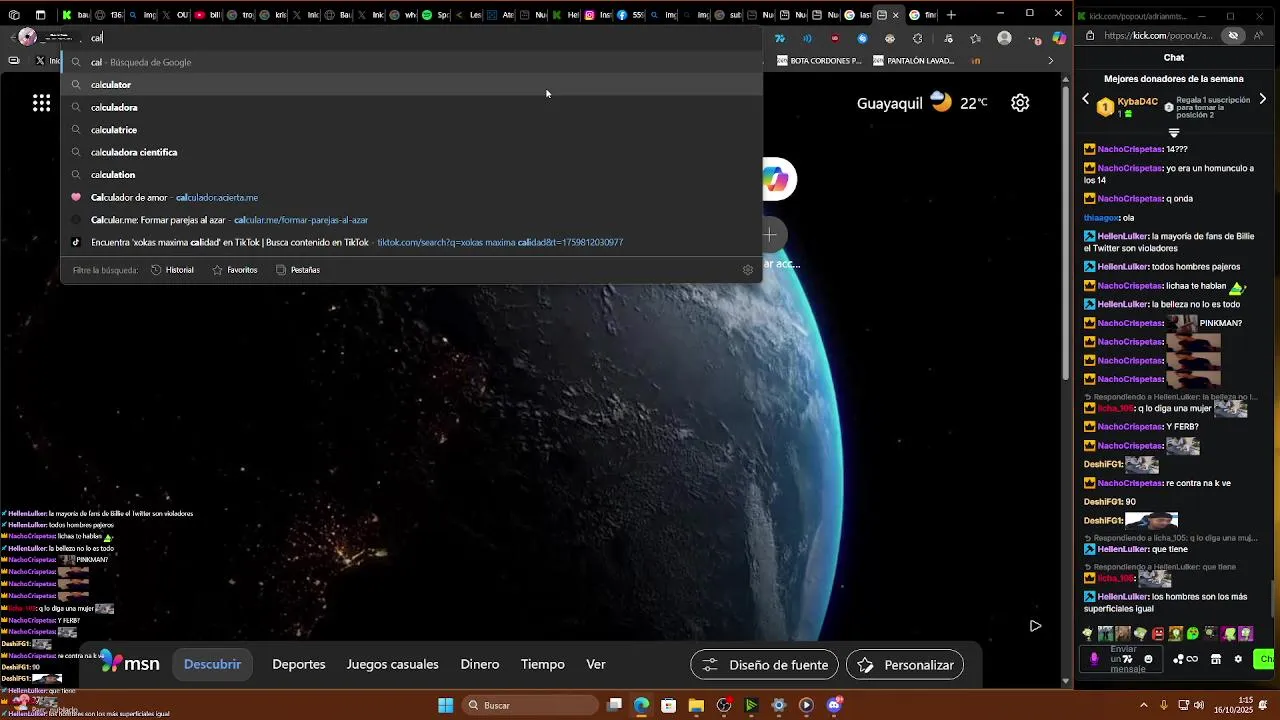The image size is (1280, 720).
Task: Click tracking prevention eye icon in Kick window
Action: (x=1233, y=35)
